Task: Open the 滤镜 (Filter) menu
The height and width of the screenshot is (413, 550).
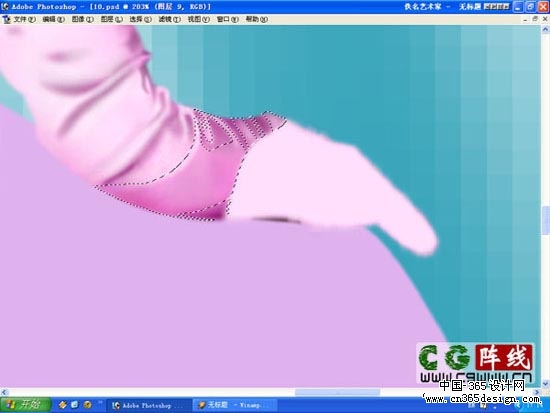Action: coord(170,19)
